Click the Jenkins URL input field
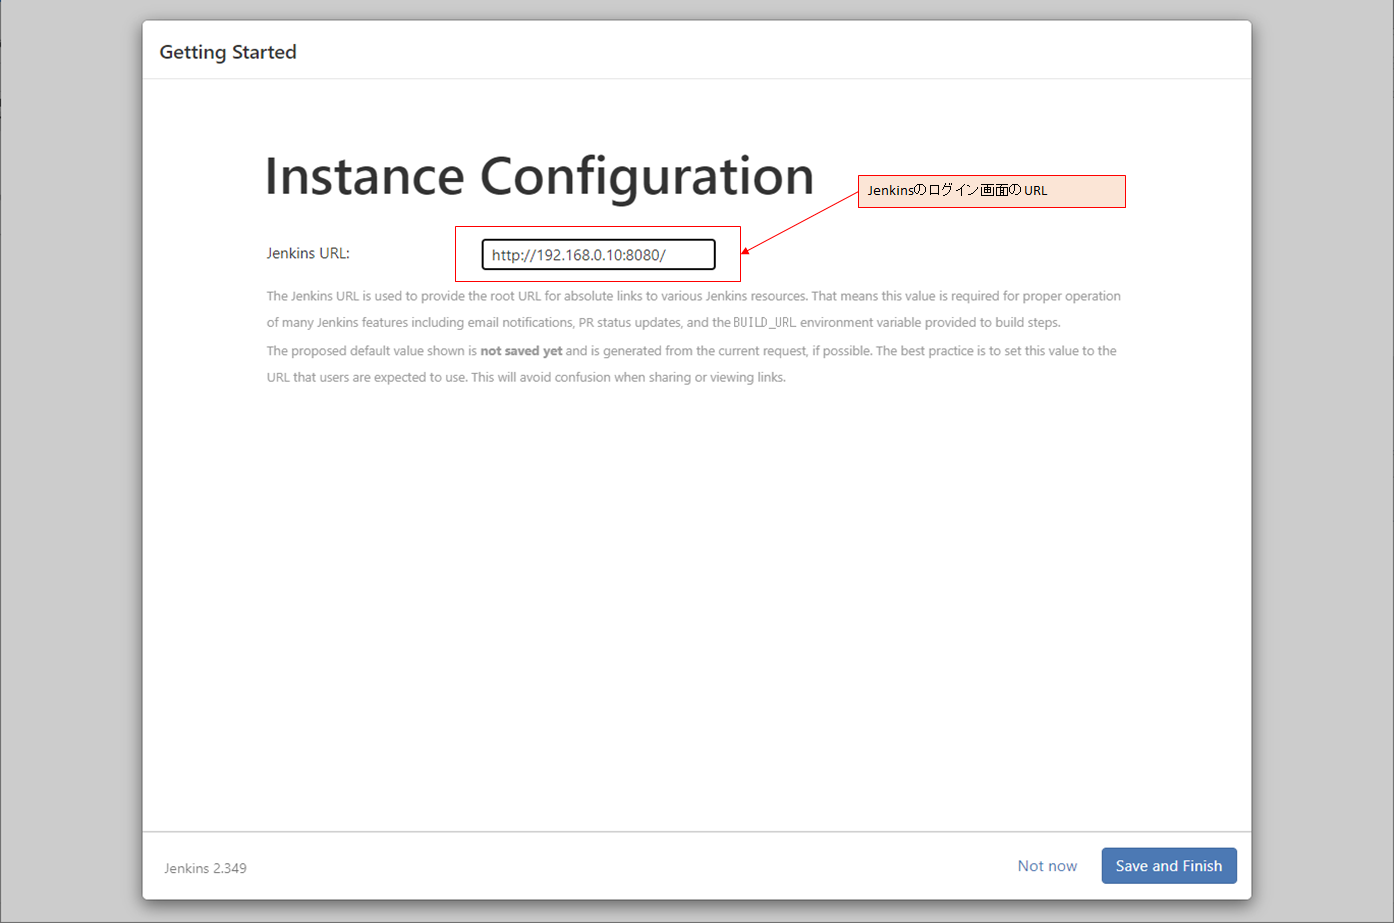The height and width of the screenshot is (923, 1394). click(598, 254)
